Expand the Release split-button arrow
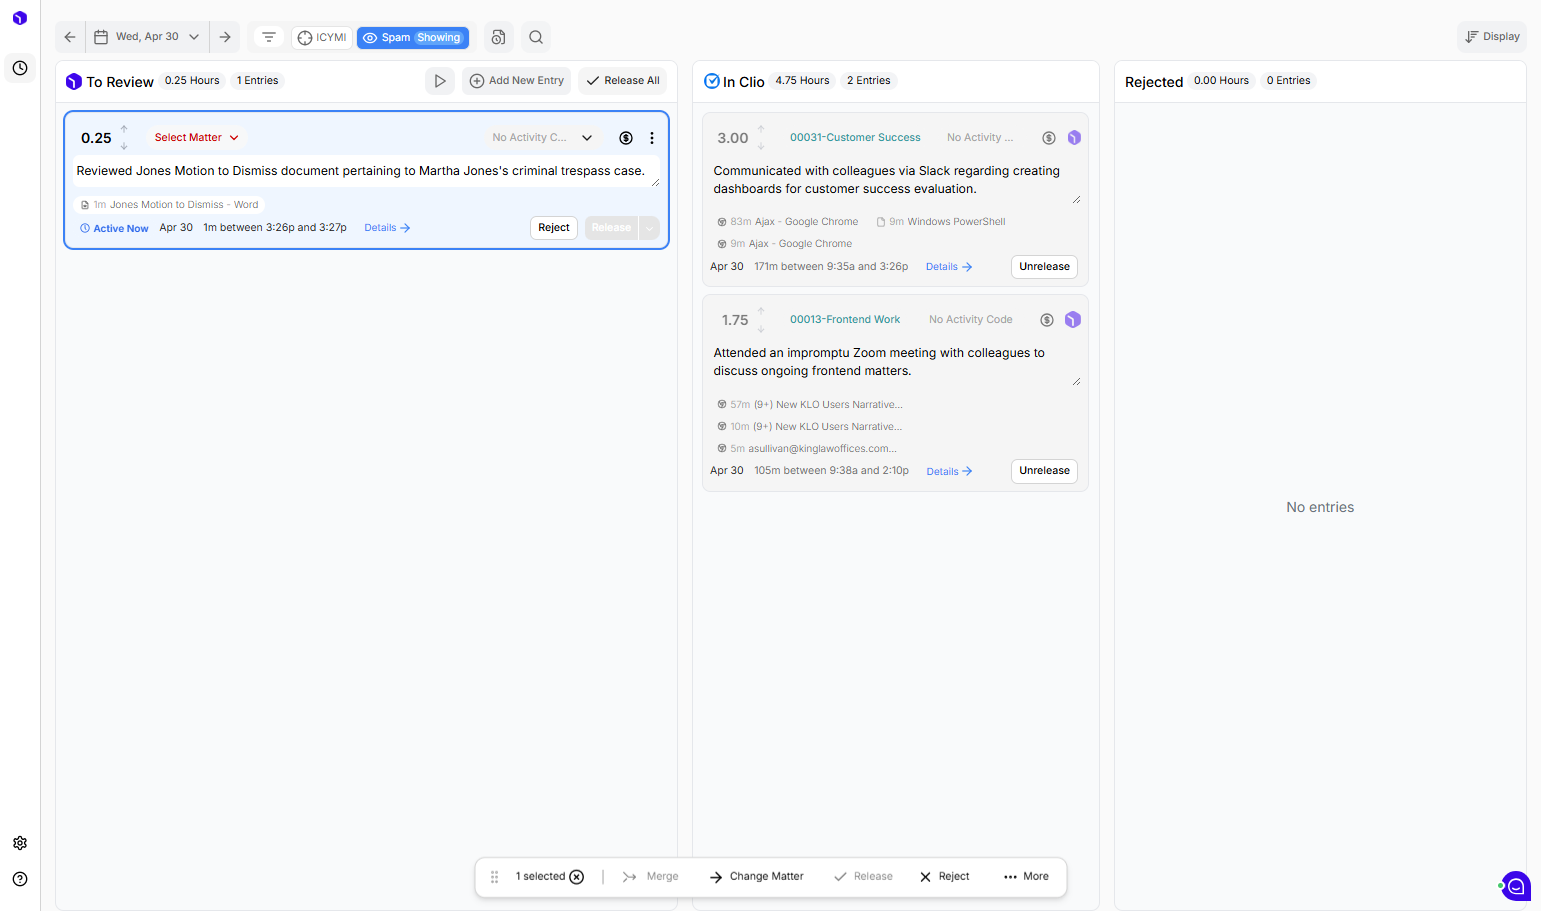 [650, 228]
